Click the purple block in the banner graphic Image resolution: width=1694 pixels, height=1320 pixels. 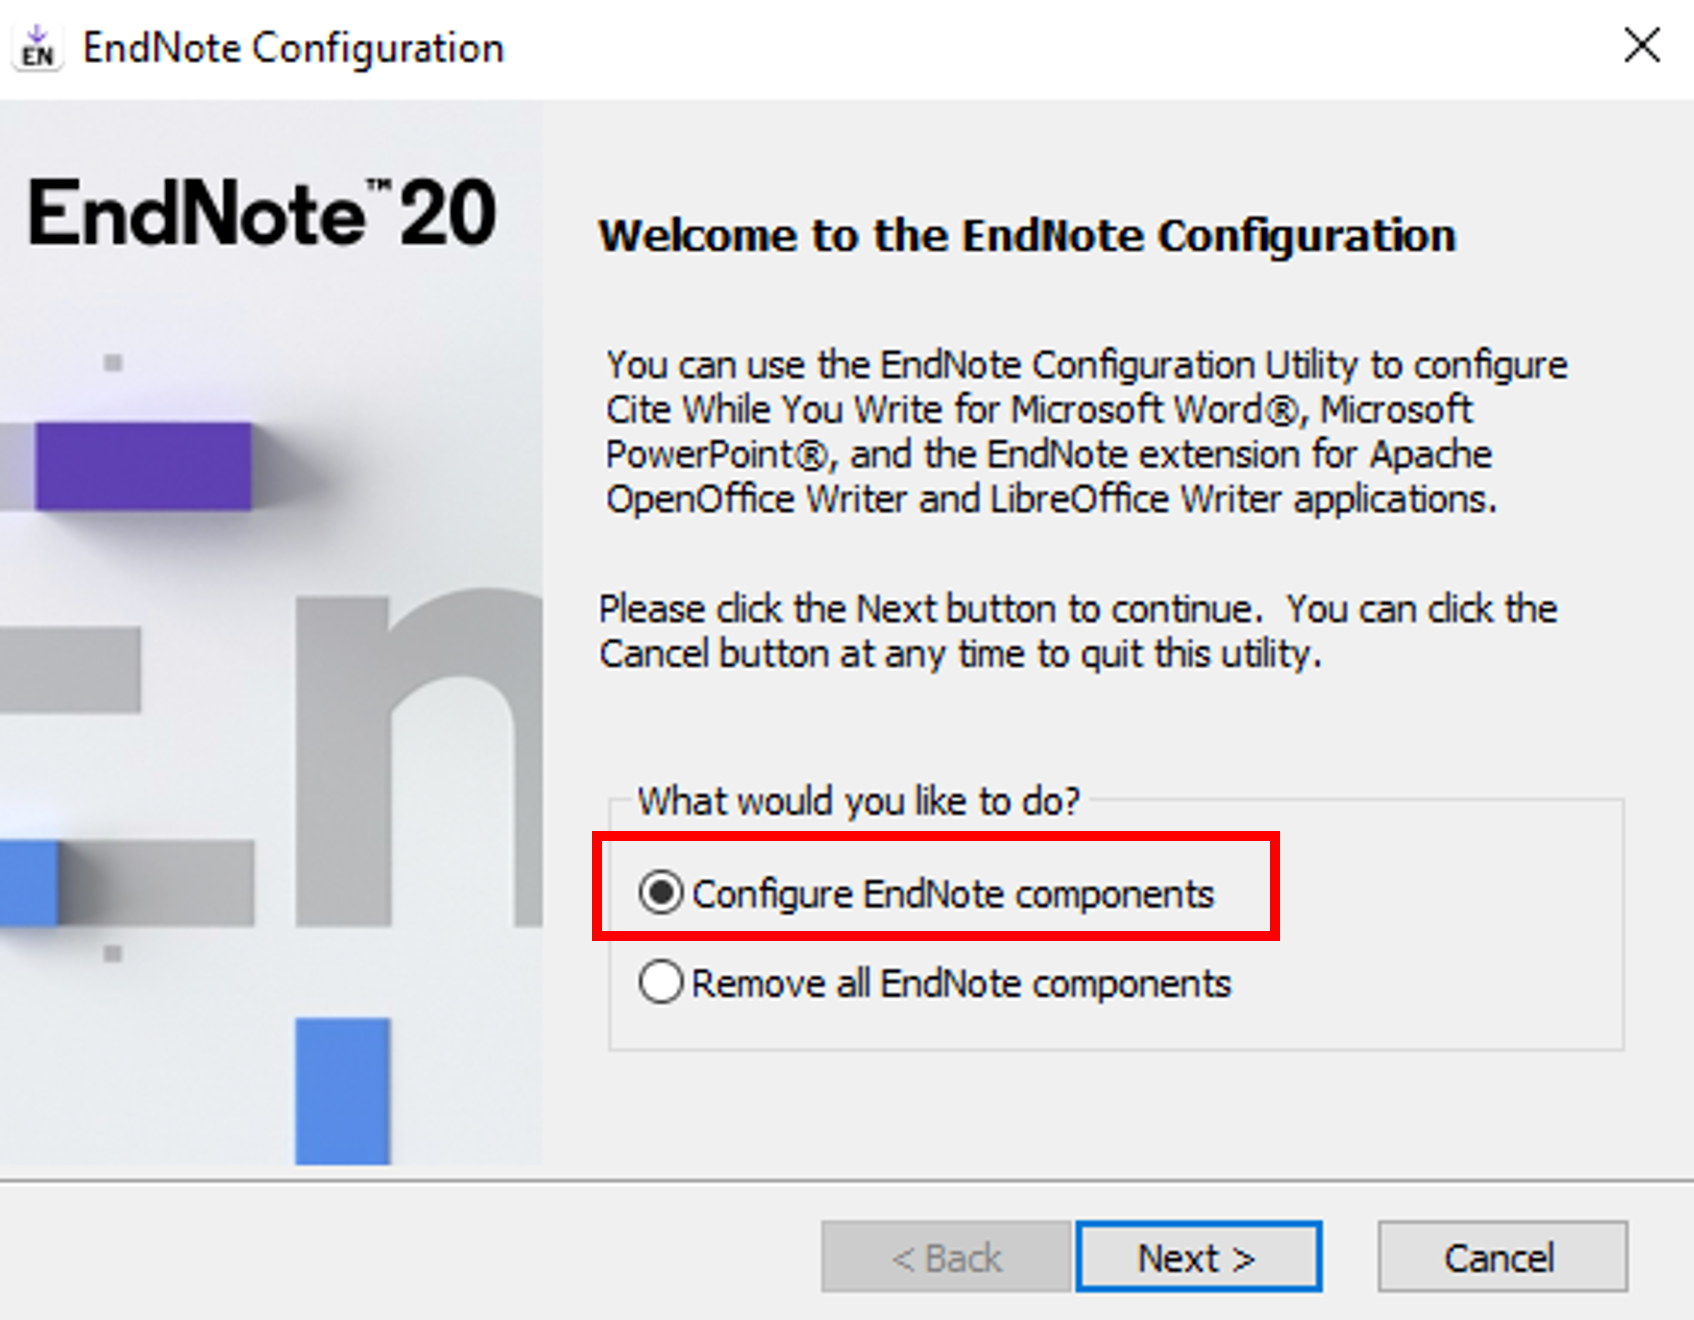click(143, 466)
